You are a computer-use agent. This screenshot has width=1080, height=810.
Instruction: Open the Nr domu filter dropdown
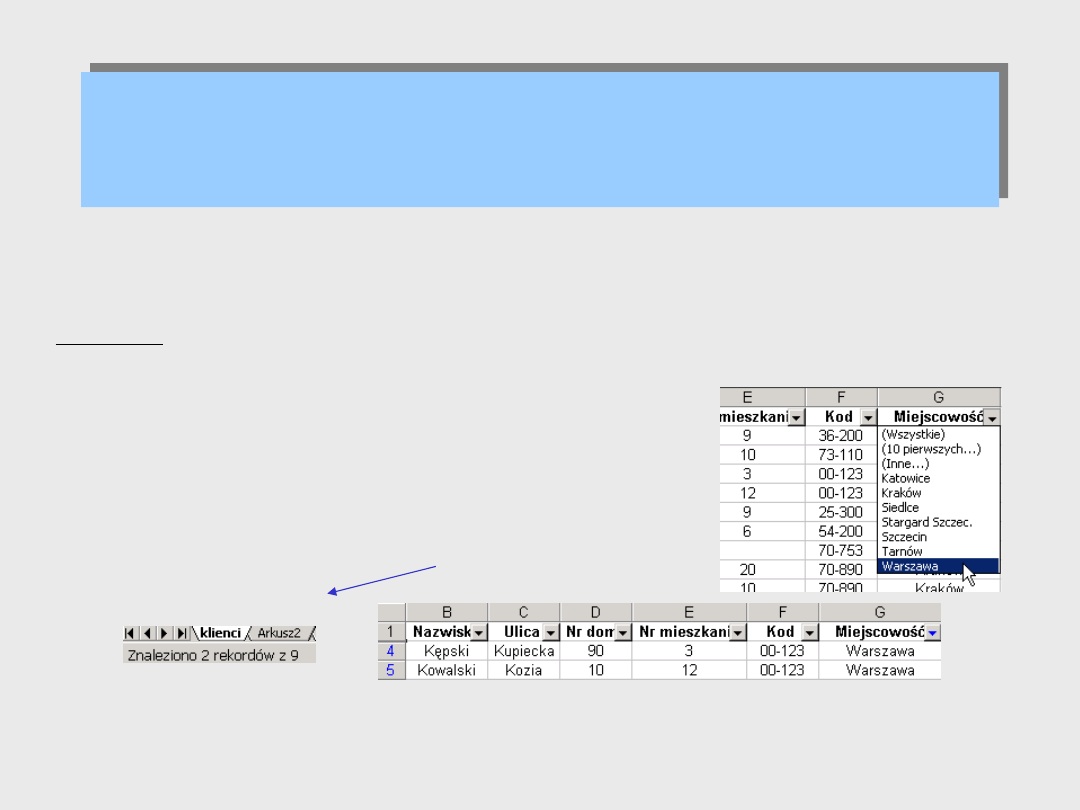click(622, 632)
